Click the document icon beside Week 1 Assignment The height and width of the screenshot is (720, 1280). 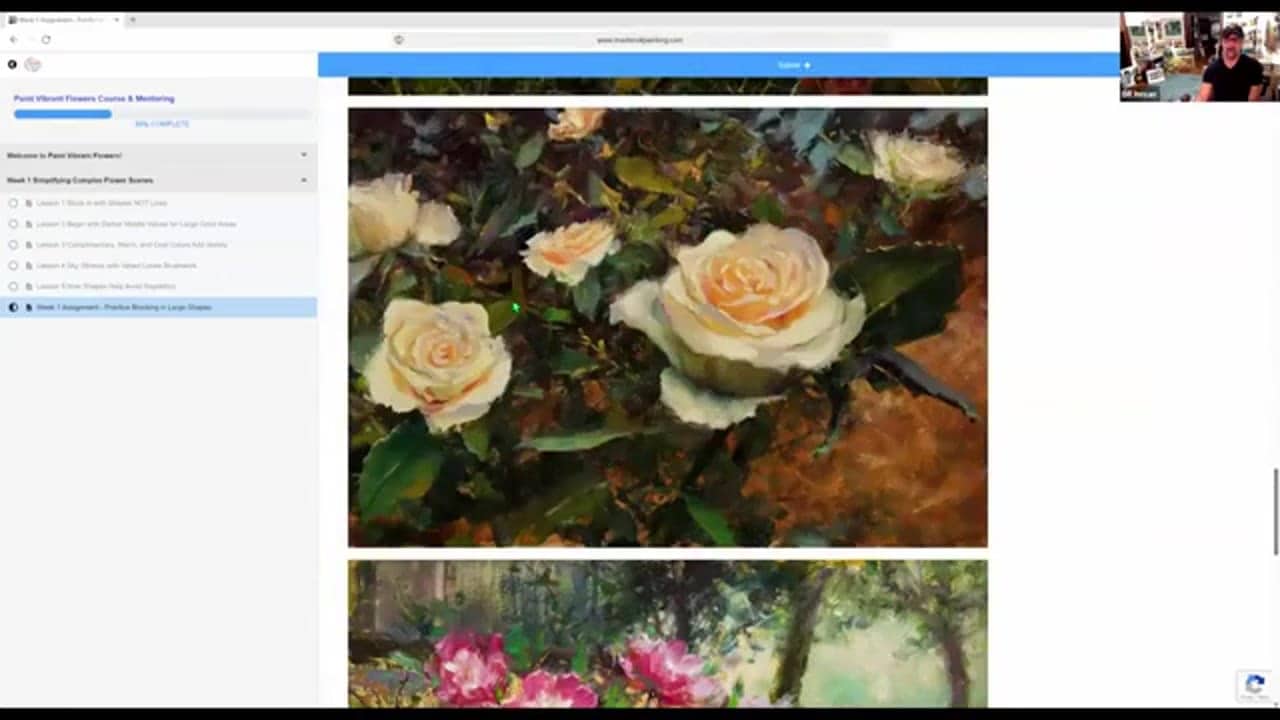29,307
